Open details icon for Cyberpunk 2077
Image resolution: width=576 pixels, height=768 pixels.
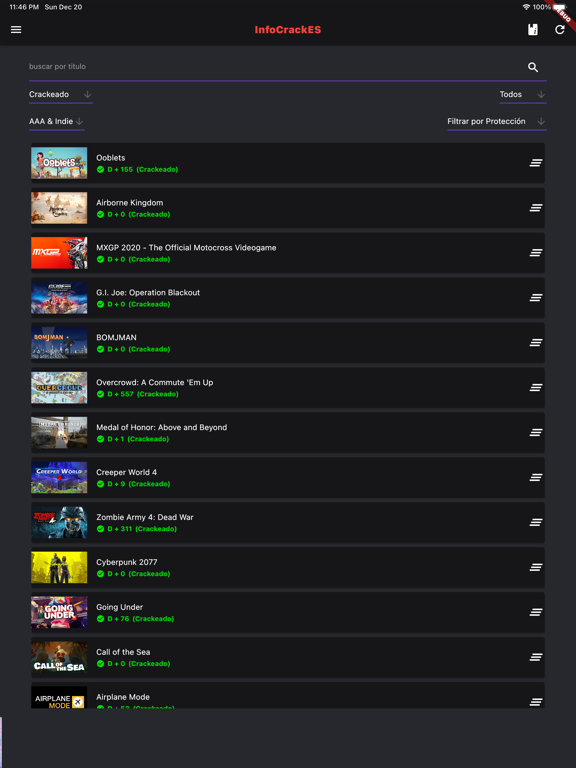point(536,567)
